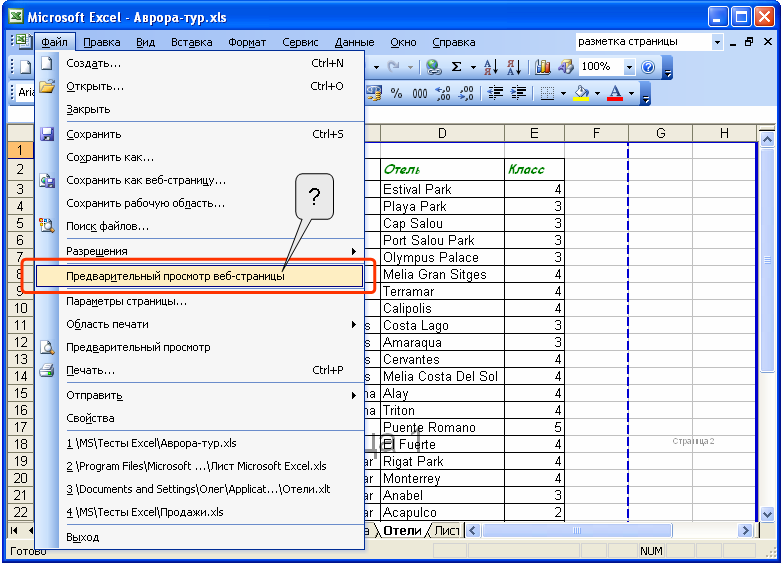Image resolution: width=784 pixels, height=565 pixels.
Task: Launch the Chart Wizard icon
Action: click(542, 66)
